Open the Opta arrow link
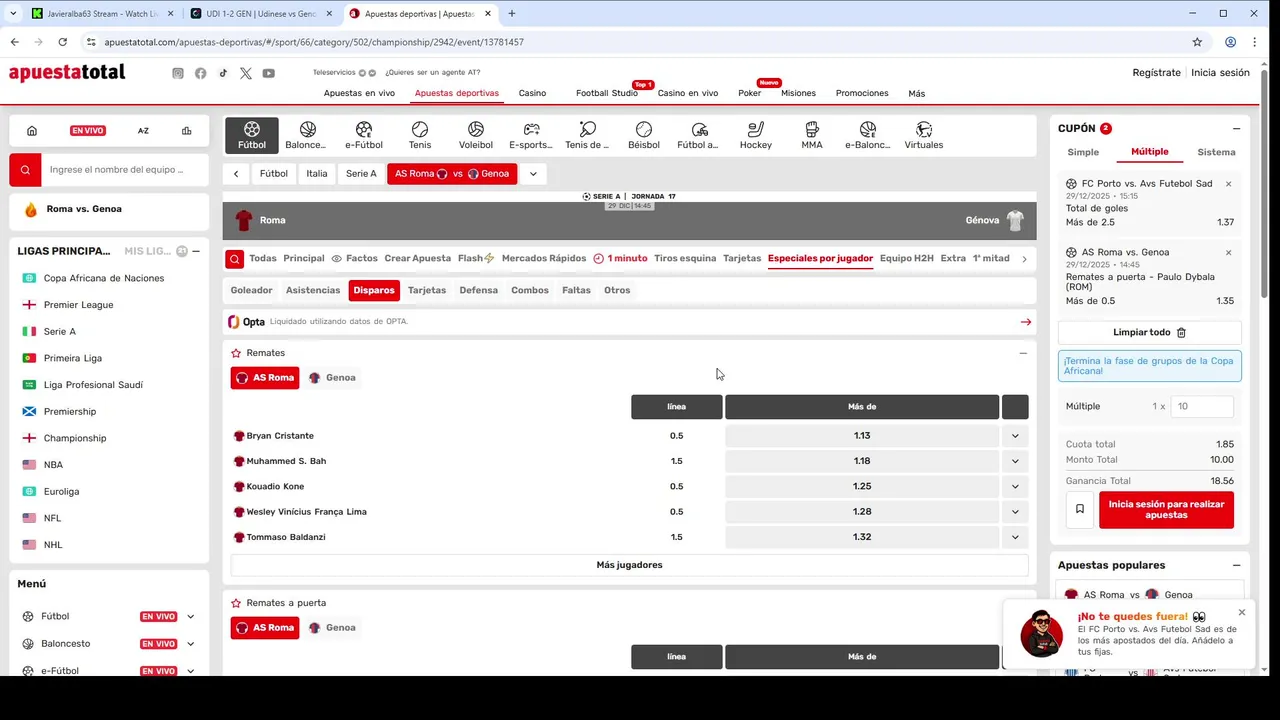The height and width of the screenshot is (720, 1280). tap(1025, 322)
